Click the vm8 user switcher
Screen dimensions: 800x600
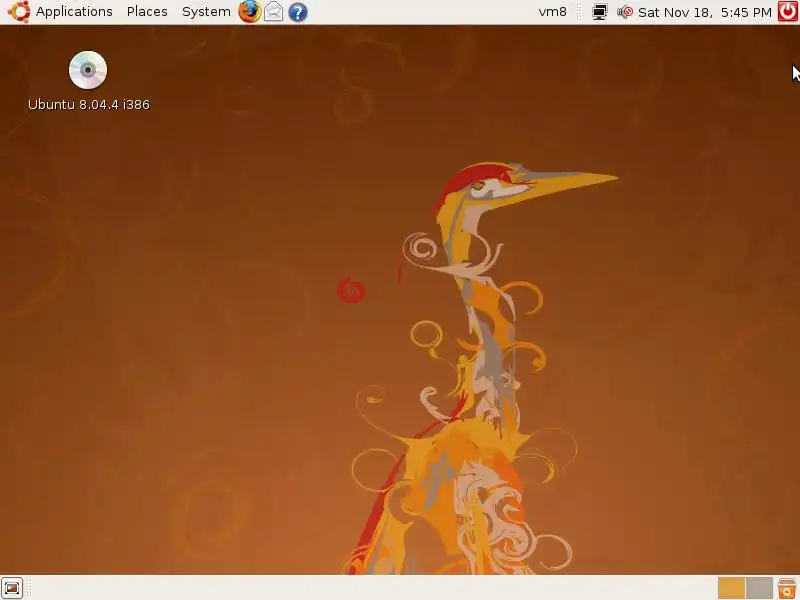coord(553,12)
